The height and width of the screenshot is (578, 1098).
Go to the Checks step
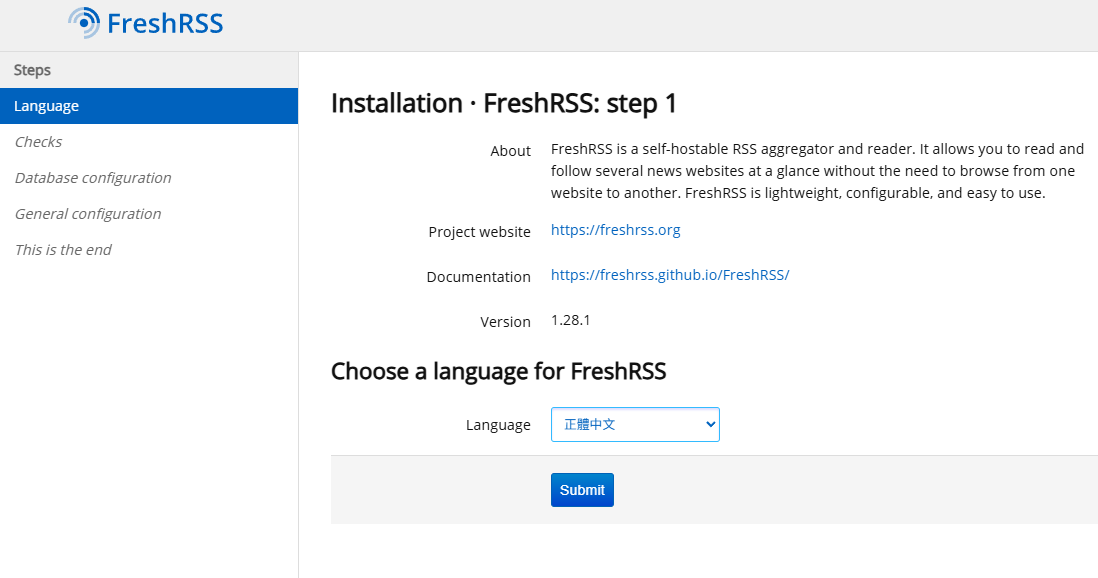(x=39, y=142)
